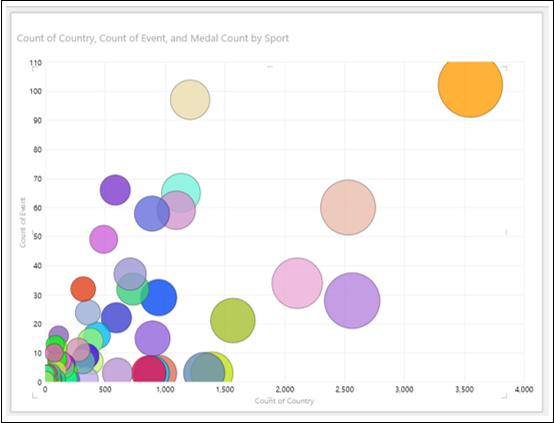Select the indigo bubble near 22 events
Image resolution: width=554 pixels, height=423 pixels.
116,318
